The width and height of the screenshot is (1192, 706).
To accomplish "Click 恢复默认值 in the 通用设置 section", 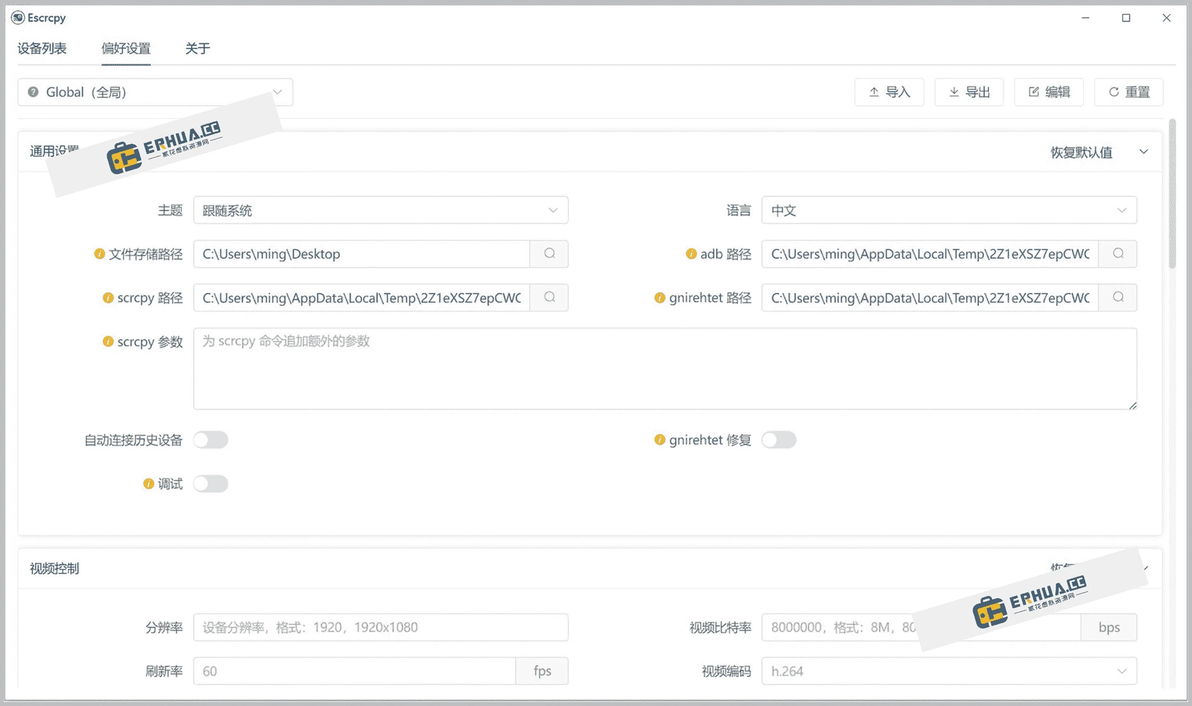I will tap(1081, 152).
